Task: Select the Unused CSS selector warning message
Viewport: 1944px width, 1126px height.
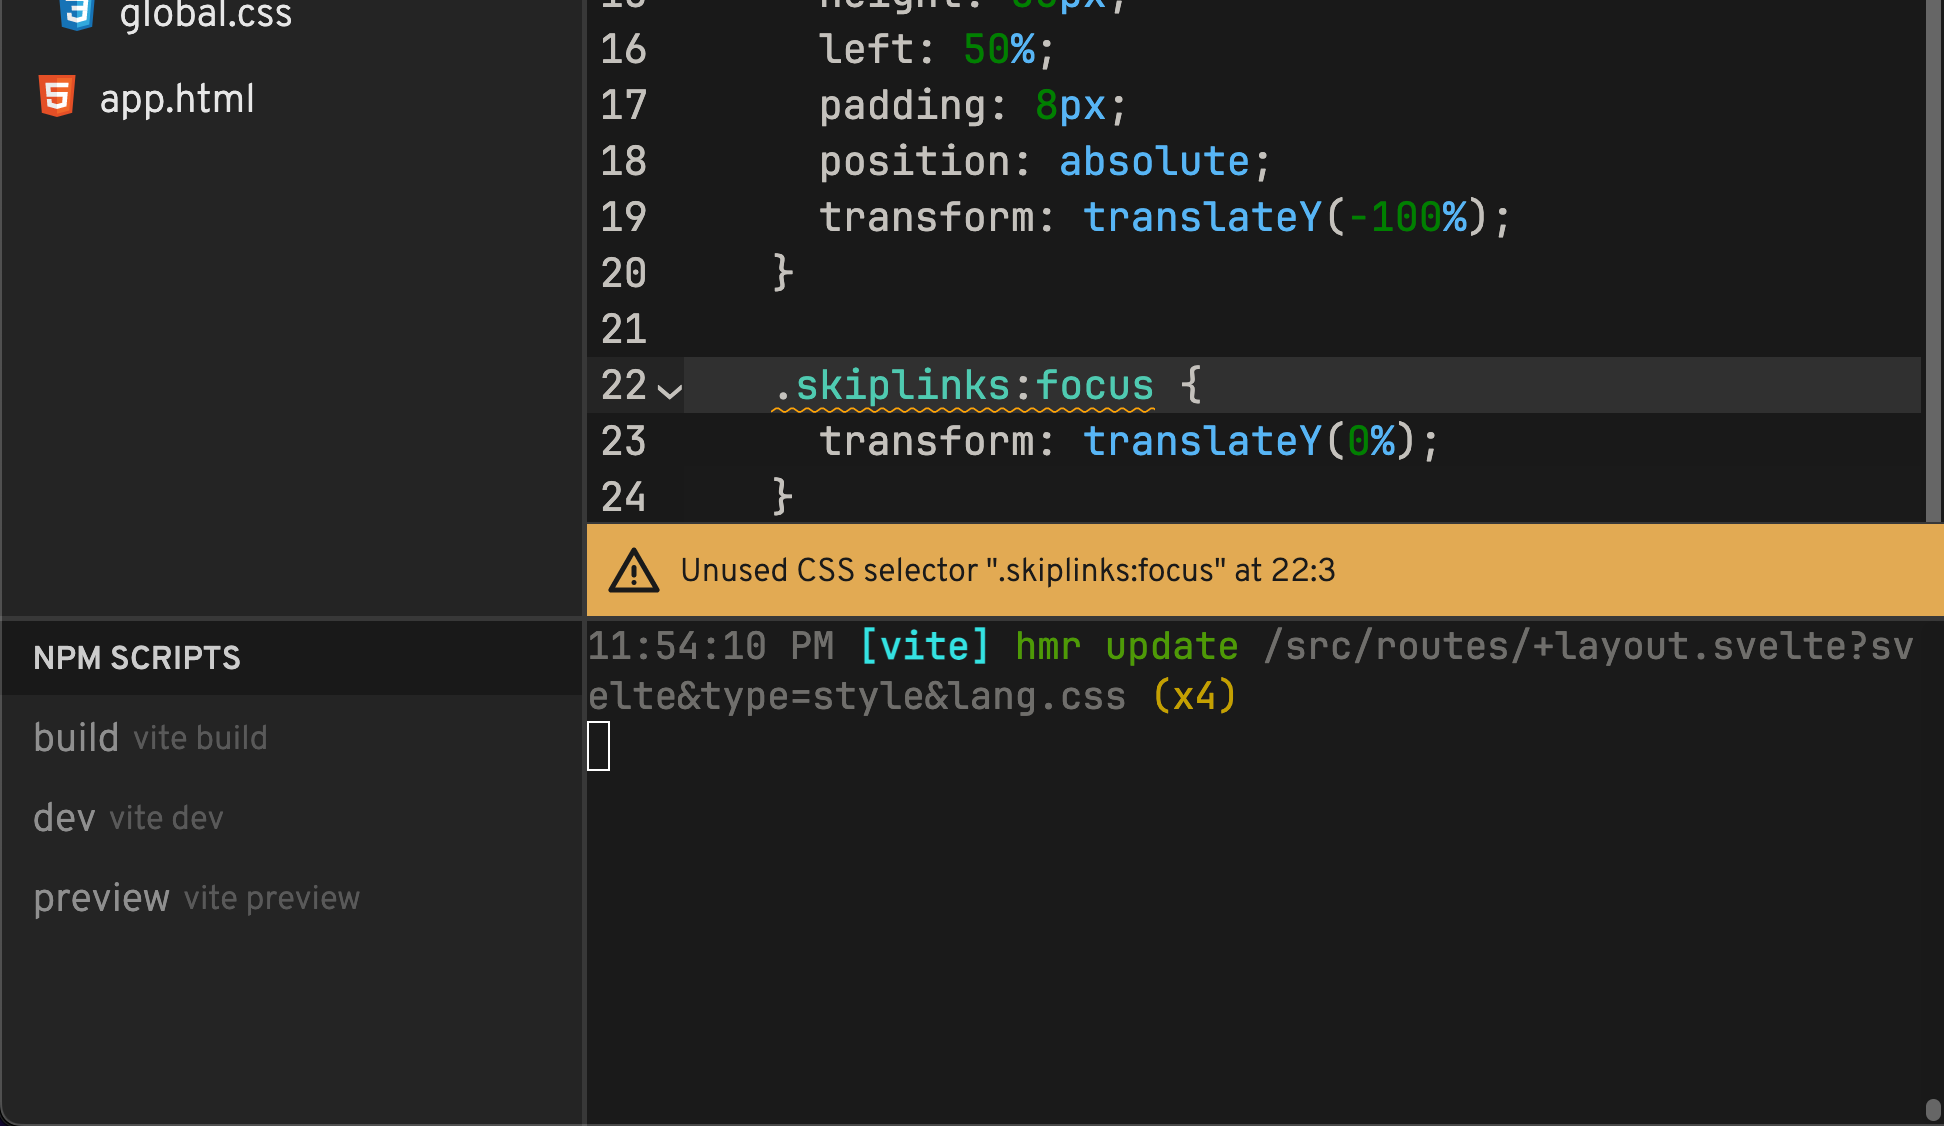Action: [x=1008, y=569]
